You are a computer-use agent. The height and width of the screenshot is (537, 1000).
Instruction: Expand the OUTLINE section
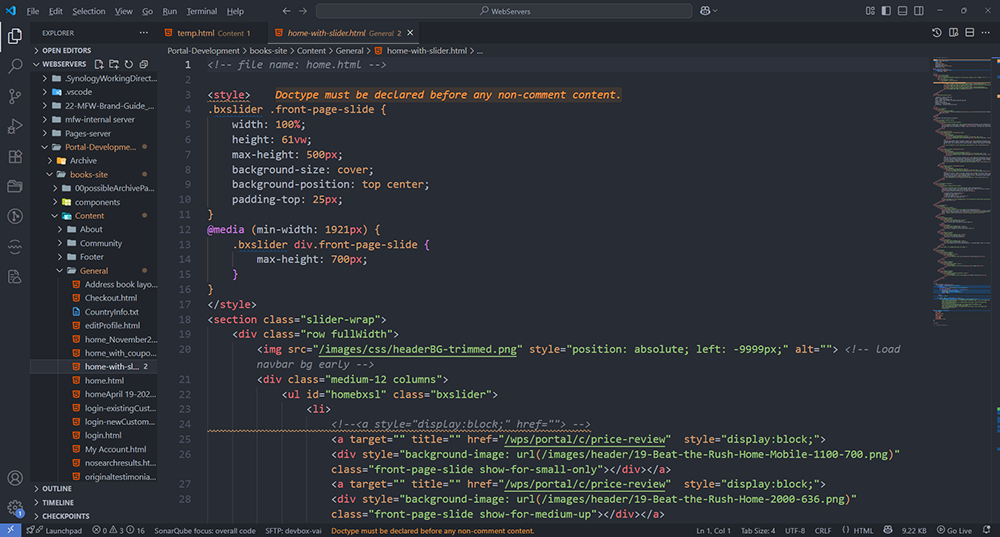[94, 489]
